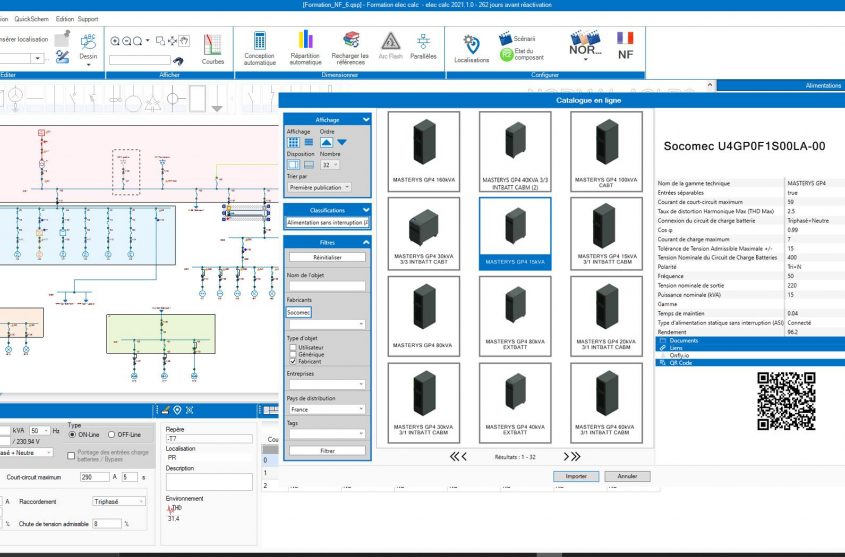Select MASTERYS GP4 80kVA EXTBATT thumbnail
The height and width of the screenshot is (557, 845).
(515, 316)
